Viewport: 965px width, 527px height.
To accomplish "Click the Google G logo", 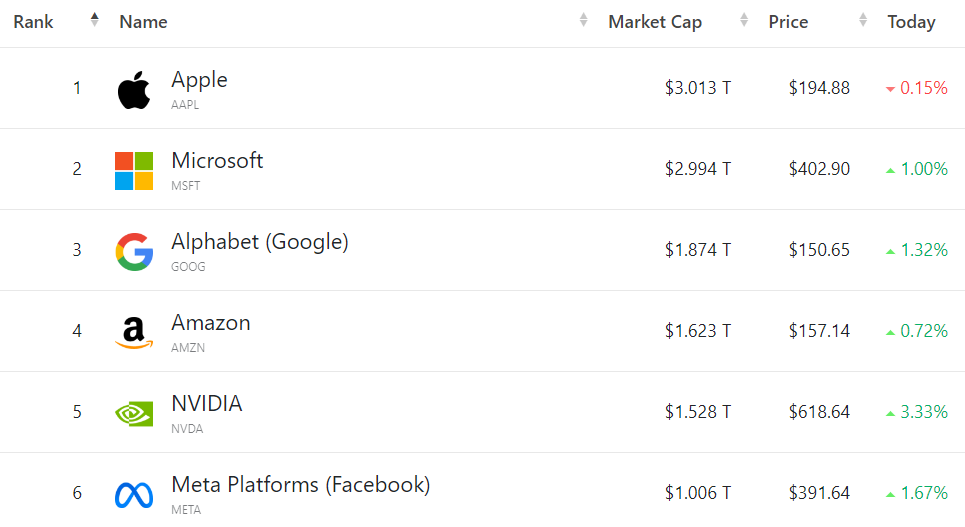I will [x=134, y=252].
